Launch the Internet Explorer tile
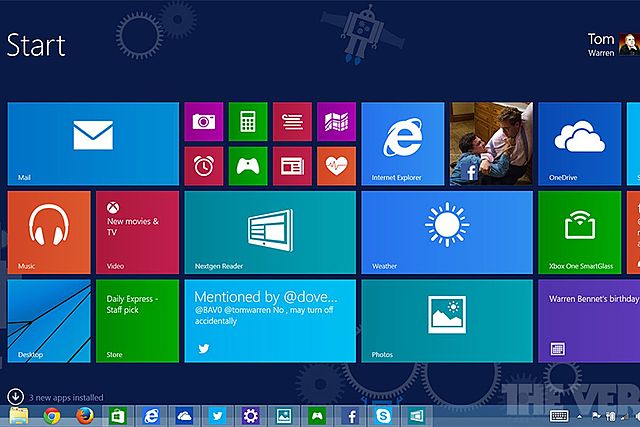 pos(402,143)
